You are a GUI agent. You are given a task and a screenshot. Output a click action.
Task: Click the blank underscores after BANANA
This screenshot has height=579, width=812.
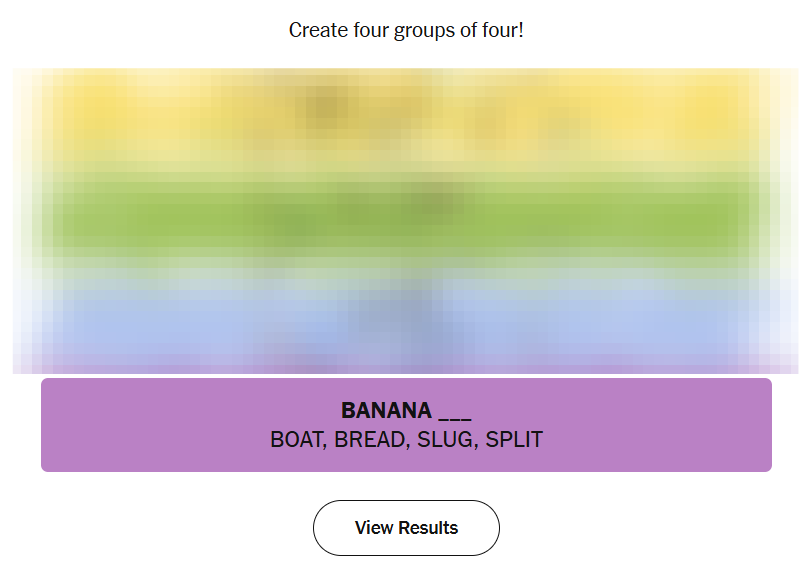tap(454, 412)
